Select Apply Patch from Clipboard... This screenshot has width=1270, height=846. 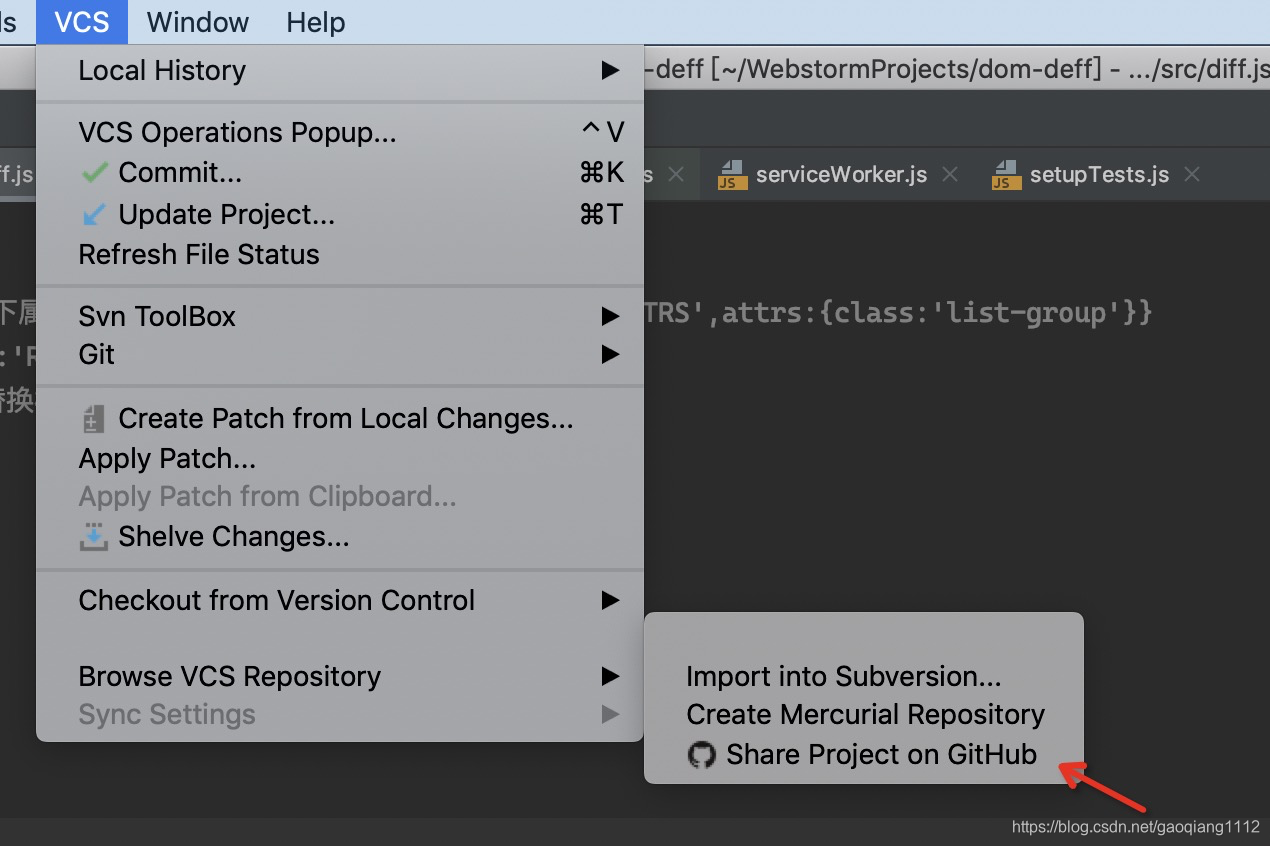pos(340,497)
